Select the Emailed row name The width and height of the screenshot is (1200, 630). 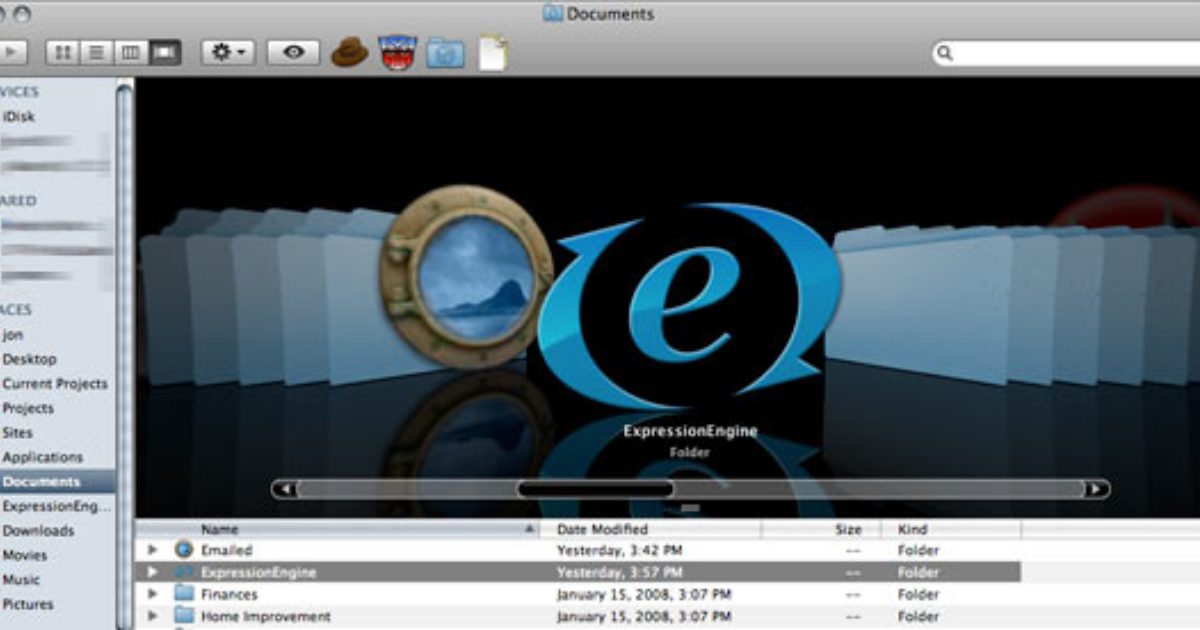click(x=227, y=550)
